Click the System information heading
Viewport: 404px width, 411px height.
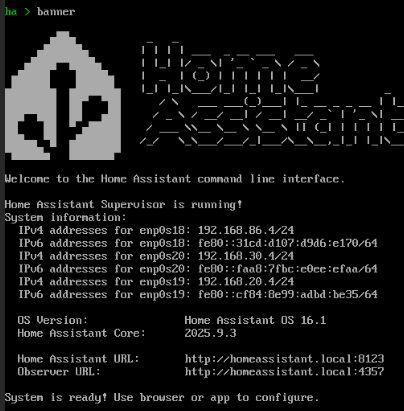pos(66,218)
